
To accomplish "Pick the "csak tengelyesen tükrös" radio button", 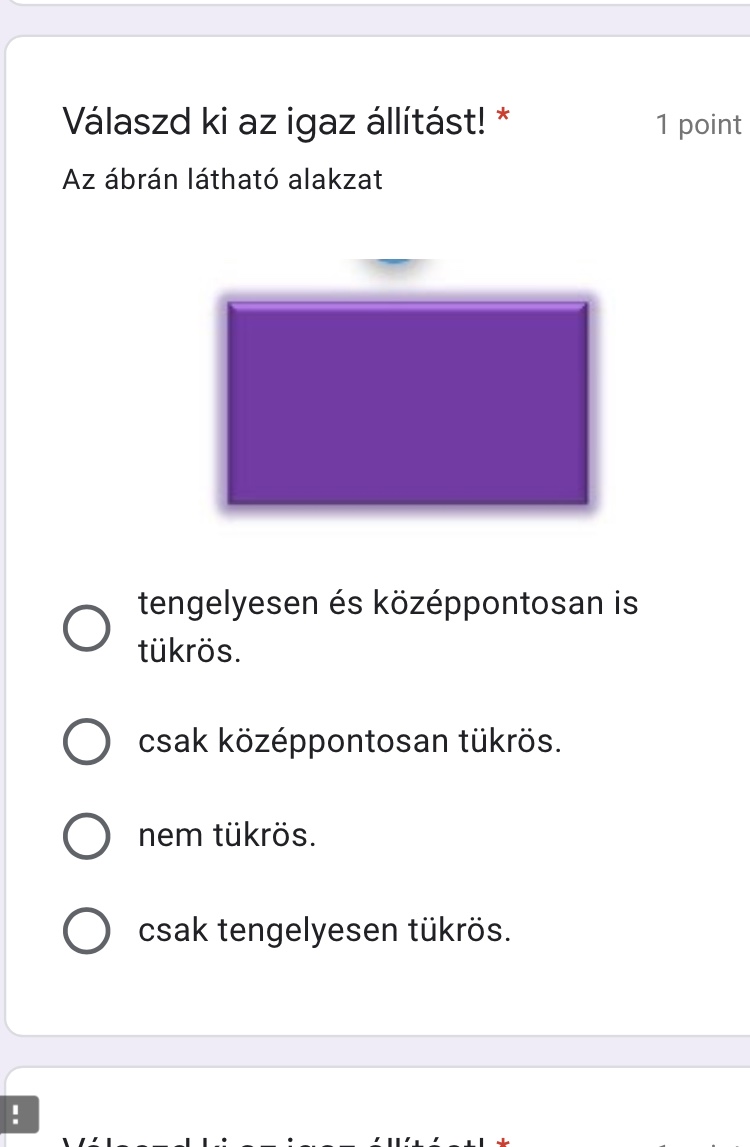I will (87, 930).
